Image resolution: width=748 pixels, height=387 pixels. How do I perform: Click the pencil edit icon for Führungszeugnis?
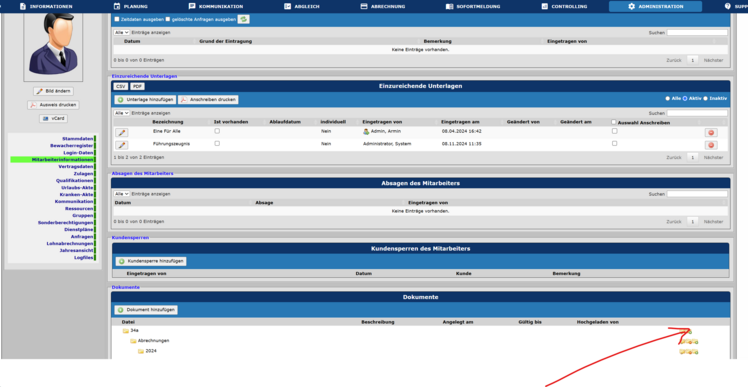[122, 145]
